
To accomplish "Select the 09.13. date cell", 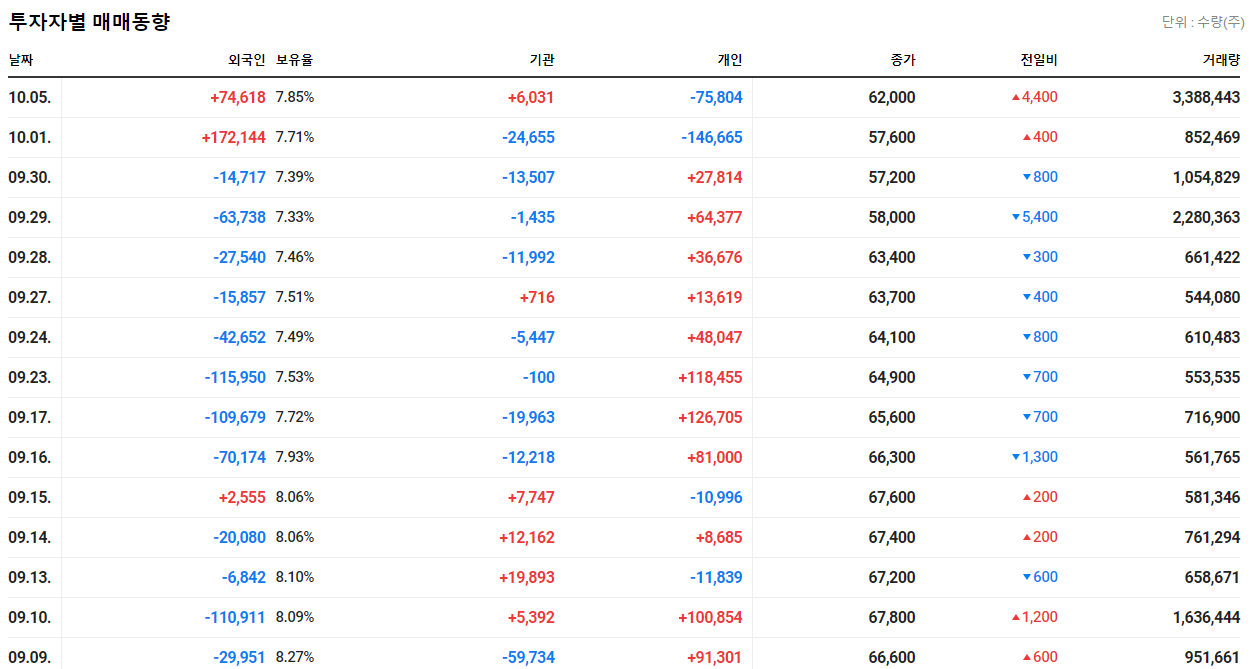I will [30, 577].
